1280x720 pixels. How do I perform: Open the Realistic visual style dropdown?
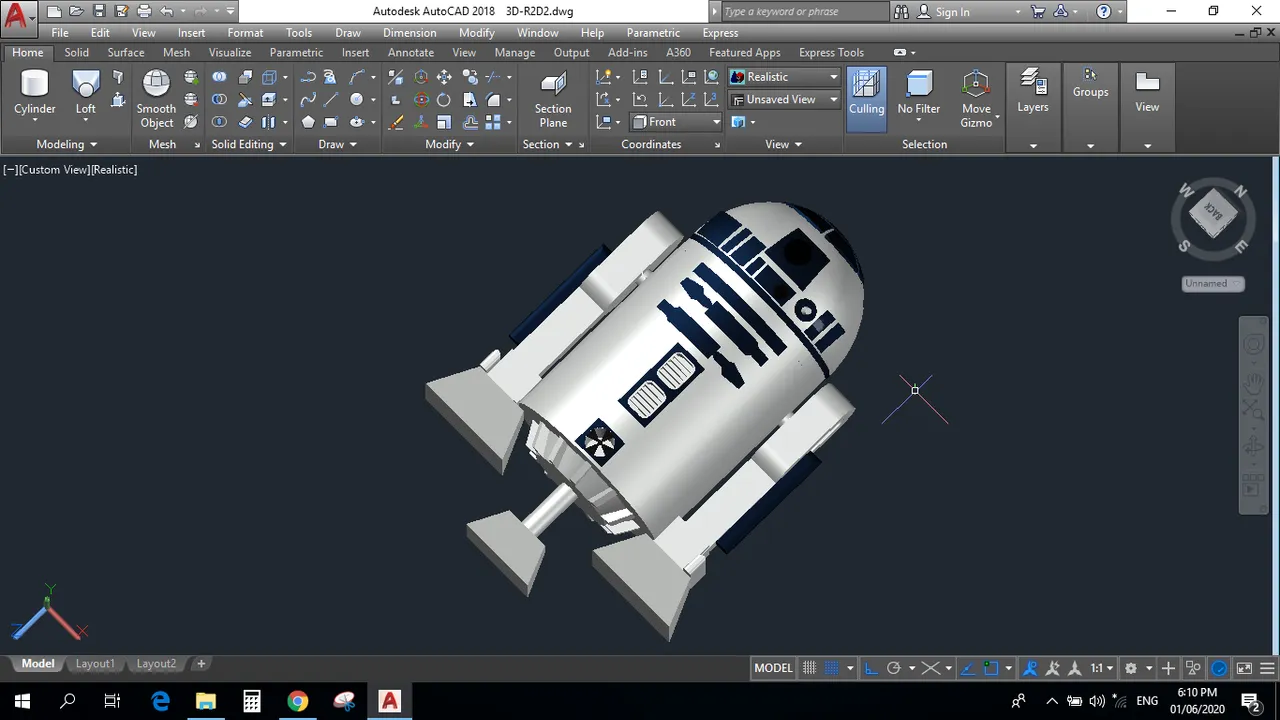pos(784,77)
